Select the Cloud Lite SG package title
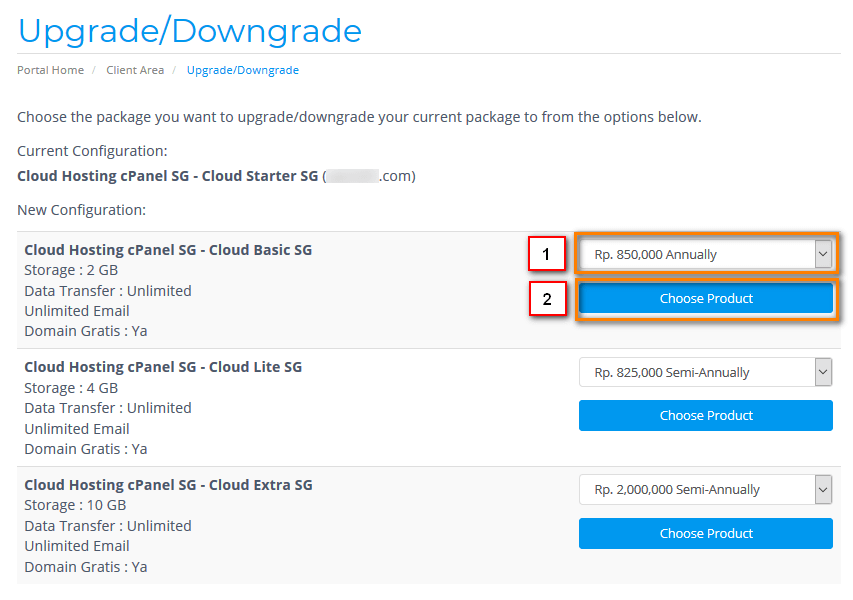The width and height of the screenshot is (853, 600). [163, 367]
